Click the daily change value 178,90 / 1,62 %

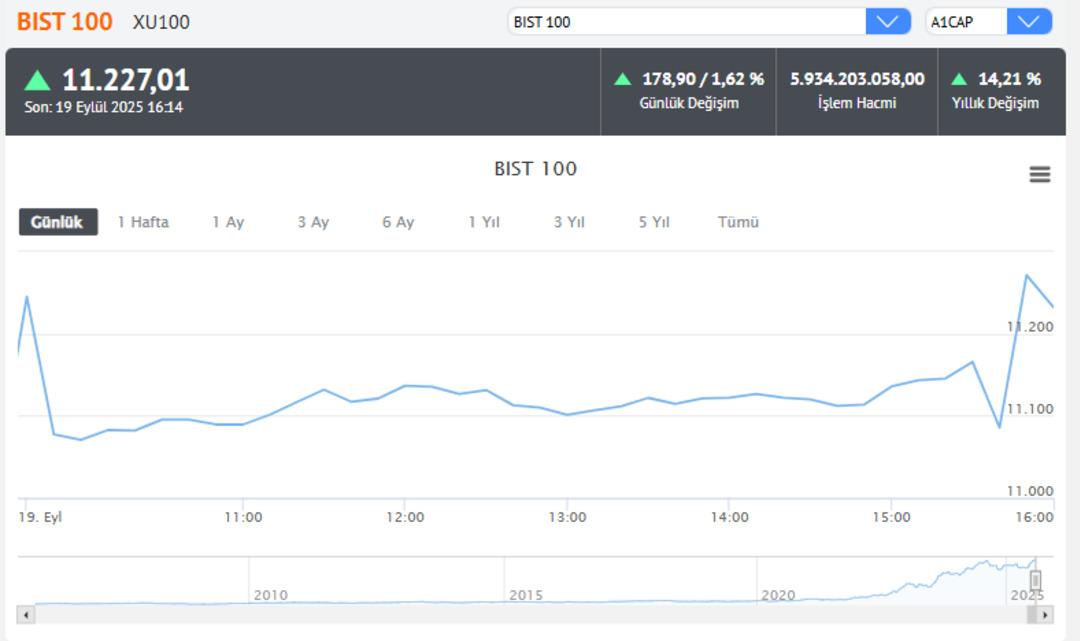[x=703, y=78]
